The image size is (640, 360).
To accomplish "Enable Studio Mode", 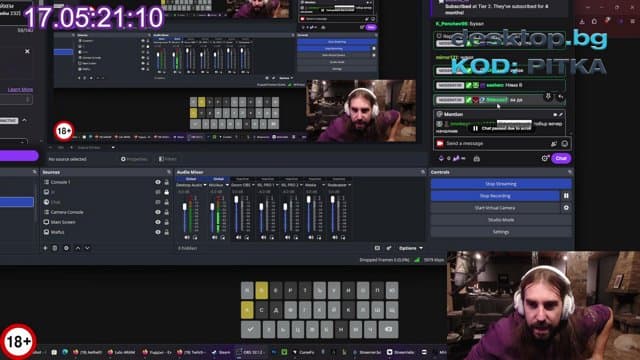I will point(501,220).
